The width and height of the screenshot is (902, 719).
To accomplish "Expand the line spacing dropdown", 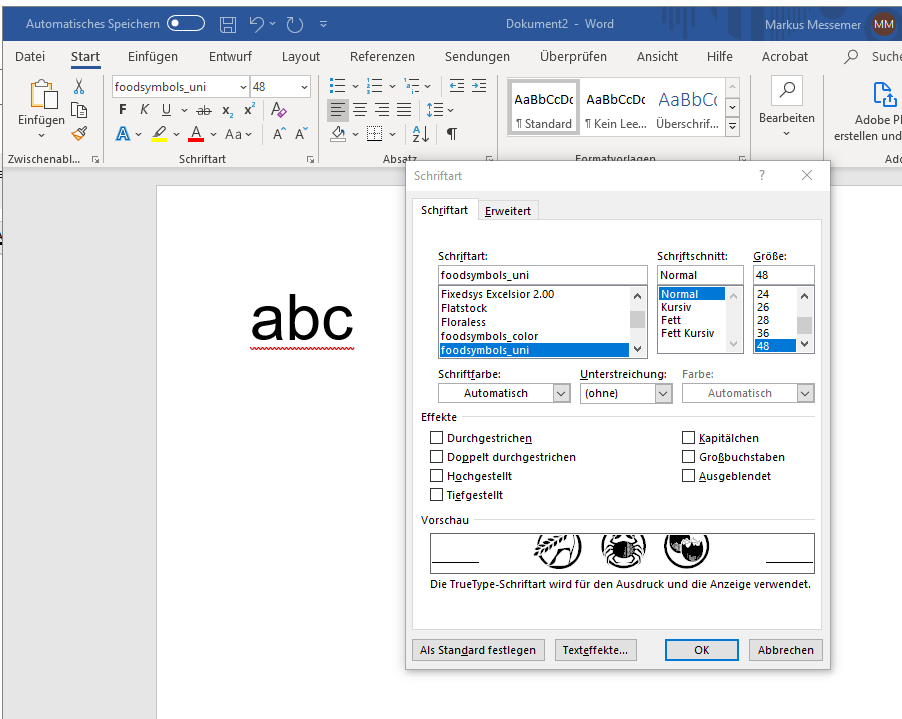I will (450, 110).
